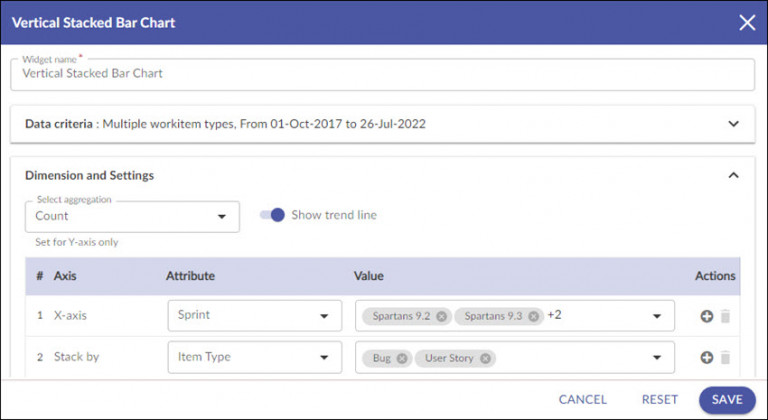Add a row after the Stack by row
The image size is (768, 420).
point(707,358)
